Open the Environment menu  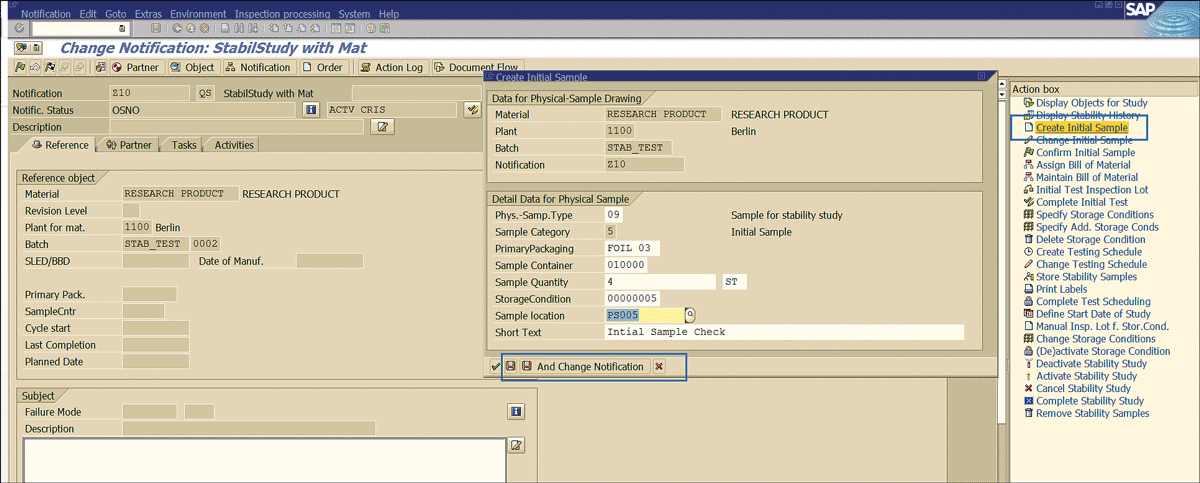click(x=198, y=14)
